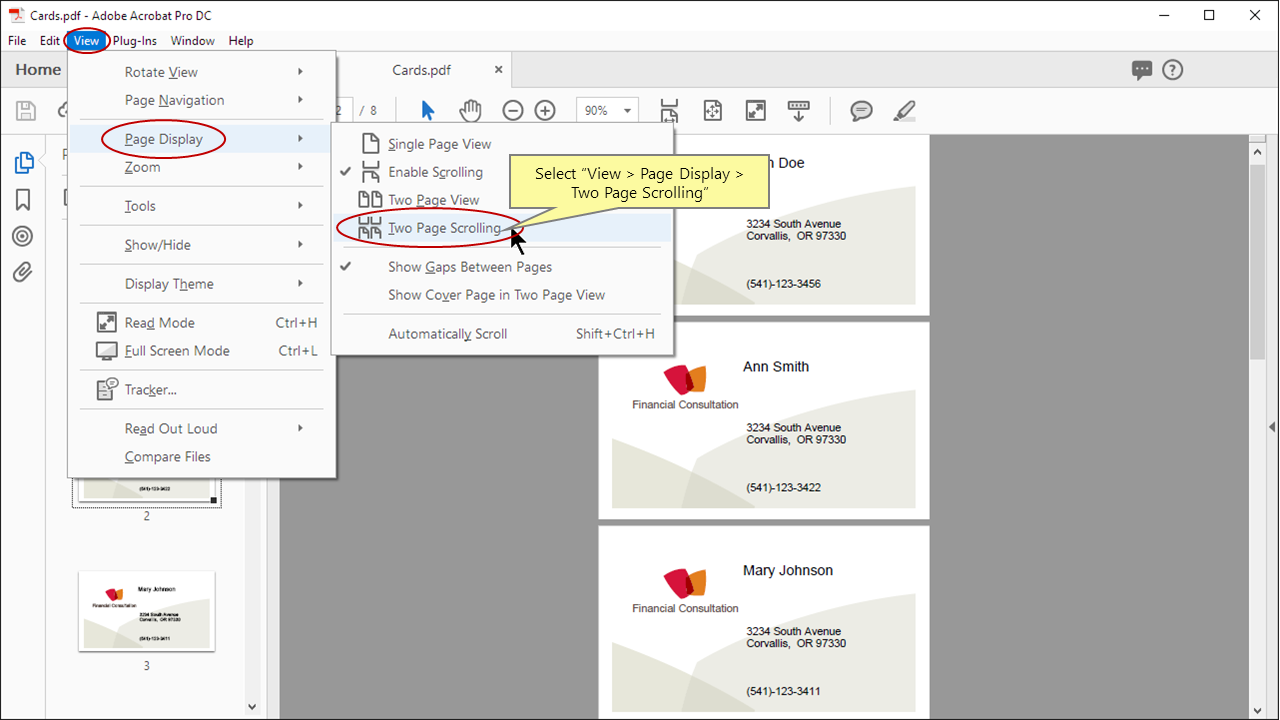Click the Zoom In icon
The width and height of the screenshot is (1280, 720).
click(x=545, y=110)
